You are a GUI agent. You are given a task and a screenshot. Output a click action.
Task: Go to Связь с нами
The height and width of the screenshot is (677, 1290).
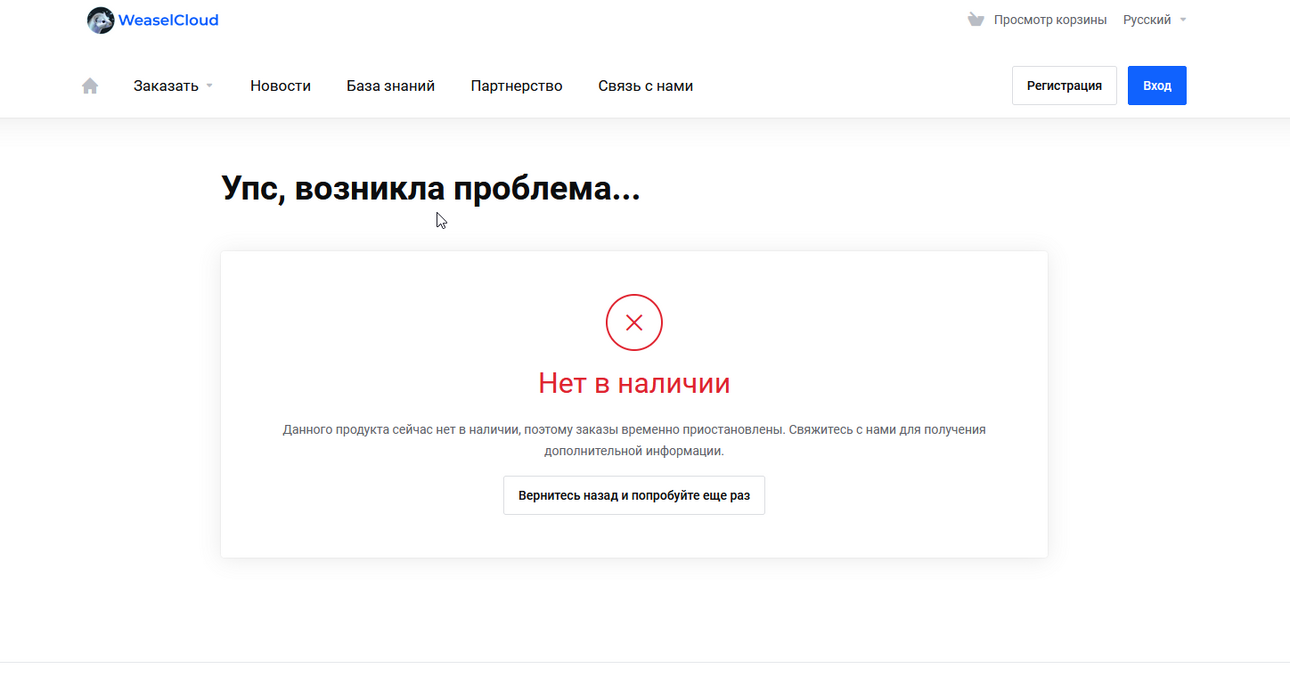[x=646, y=86]
